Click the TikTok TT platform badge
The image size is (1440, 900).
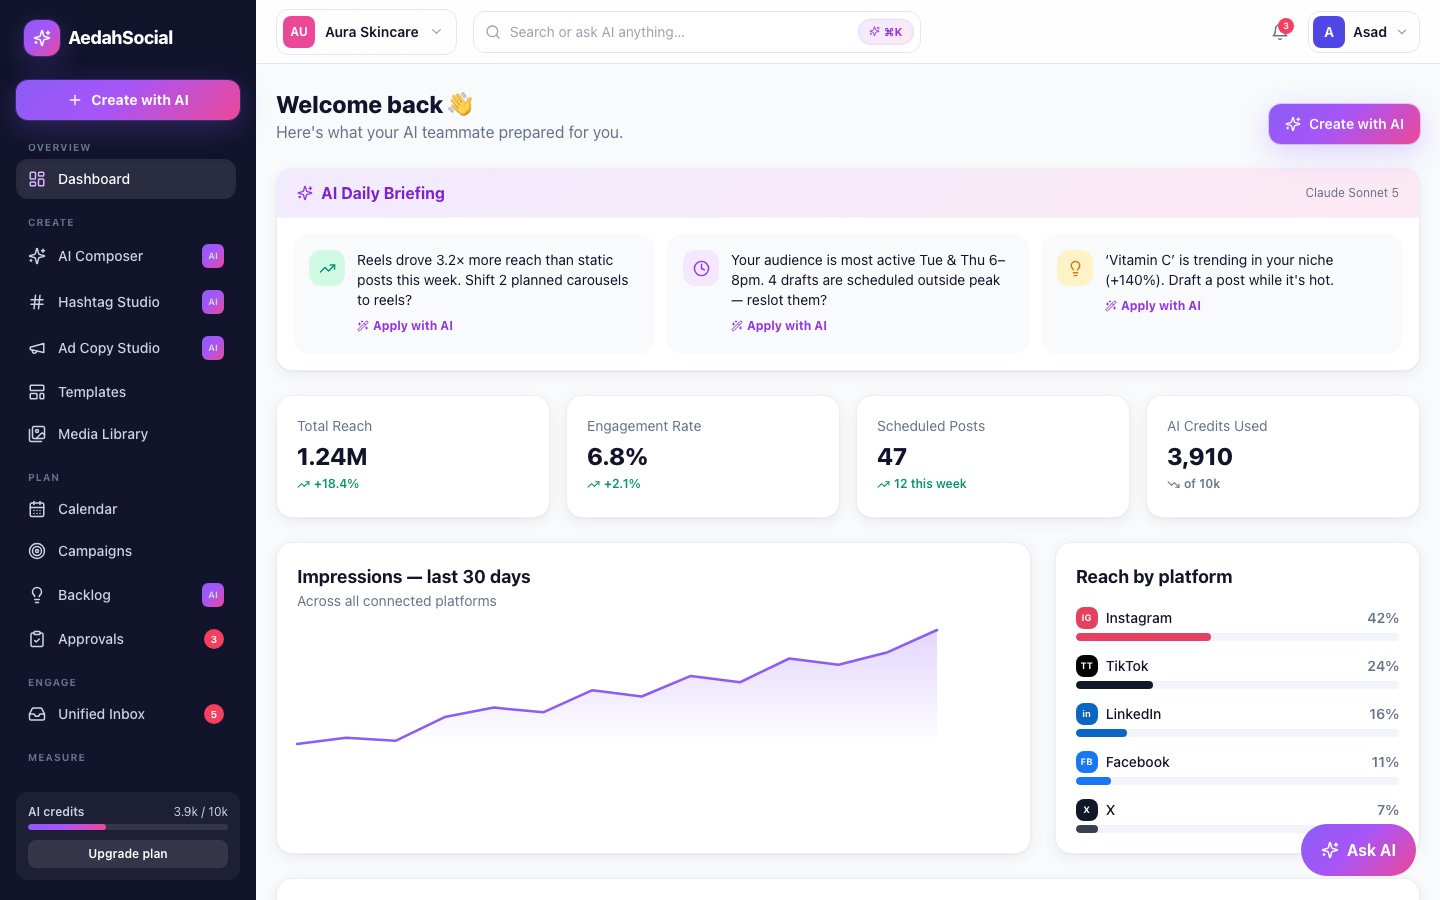(1087, 666)
